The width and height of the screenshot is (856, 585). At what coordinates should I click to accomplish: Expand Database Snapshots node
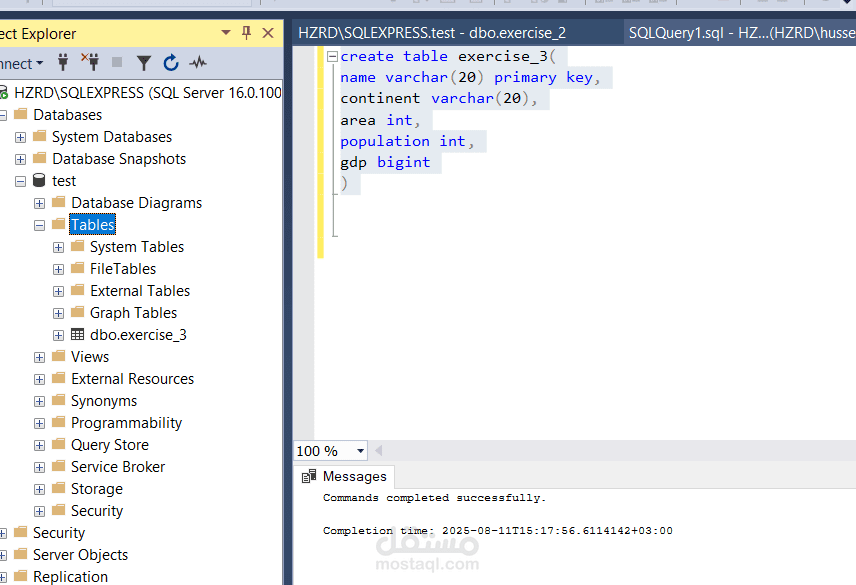(x=20, y=159)
